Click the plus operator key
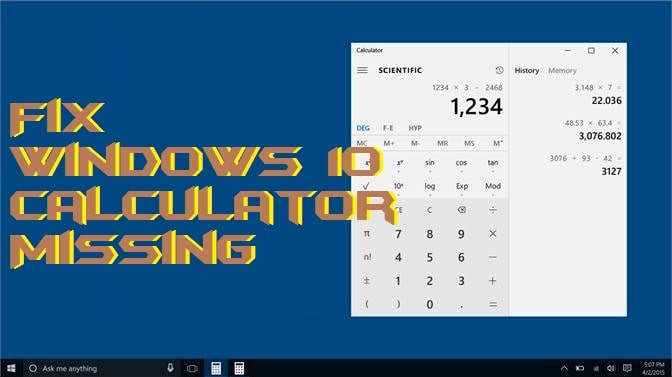Viewport: 672px width, 377px height. click(493, 281)
